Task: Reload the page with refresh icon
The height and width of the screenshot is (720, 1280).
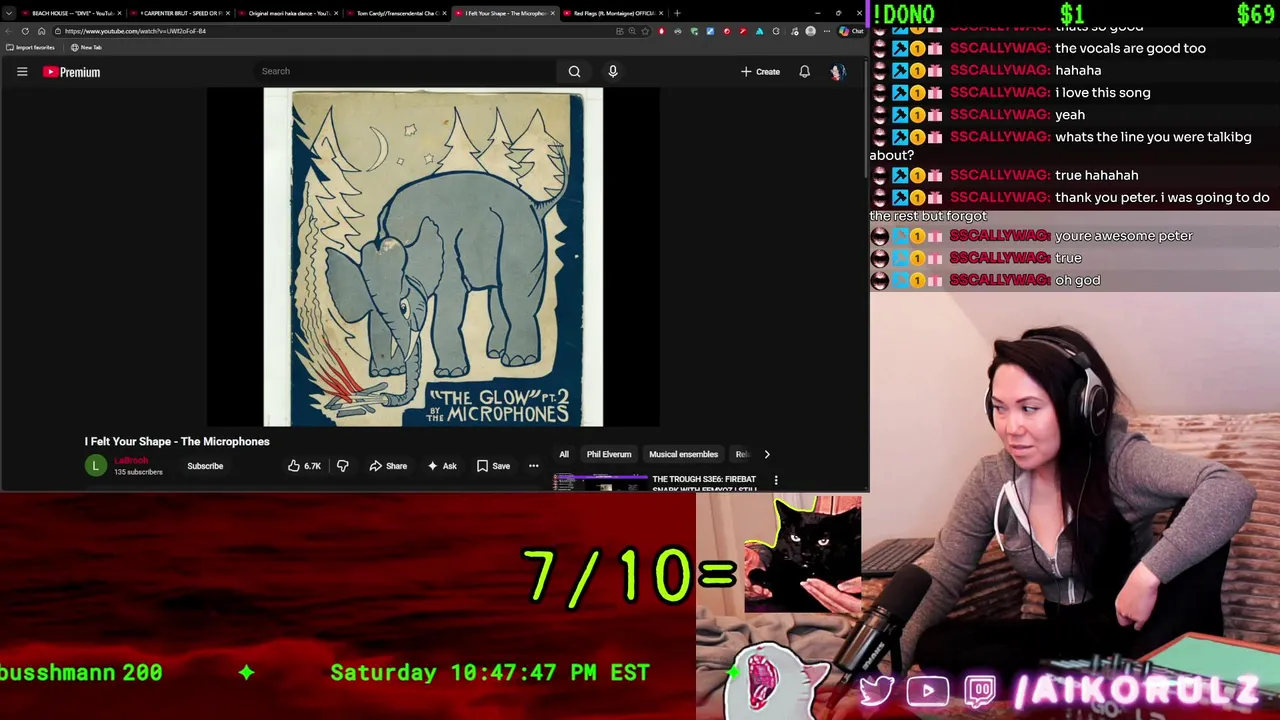Action: [x=25, y=31]
